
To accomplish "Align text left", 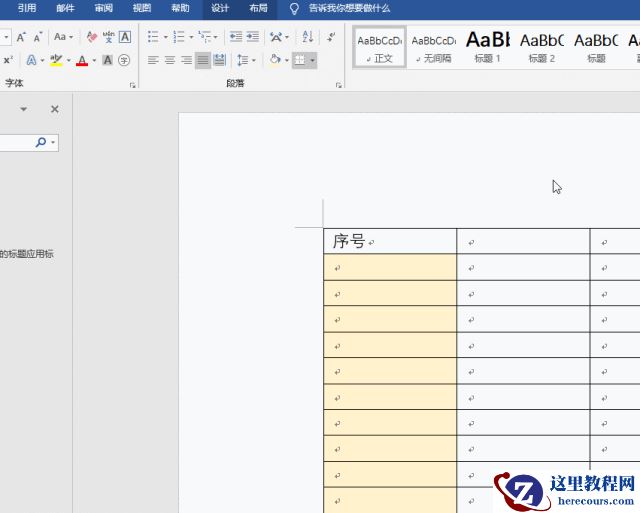I will (153, 60).
